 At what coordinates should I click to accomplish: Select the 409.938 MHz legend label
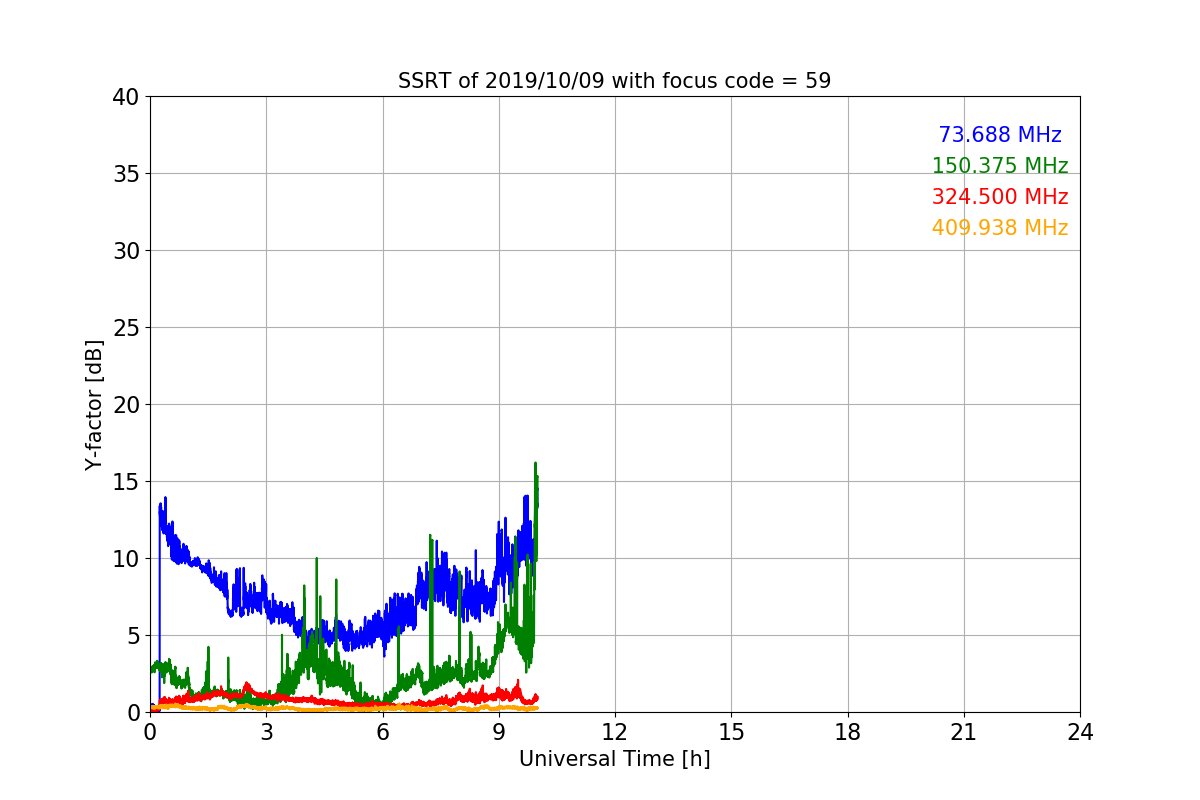pos(1000,228)
